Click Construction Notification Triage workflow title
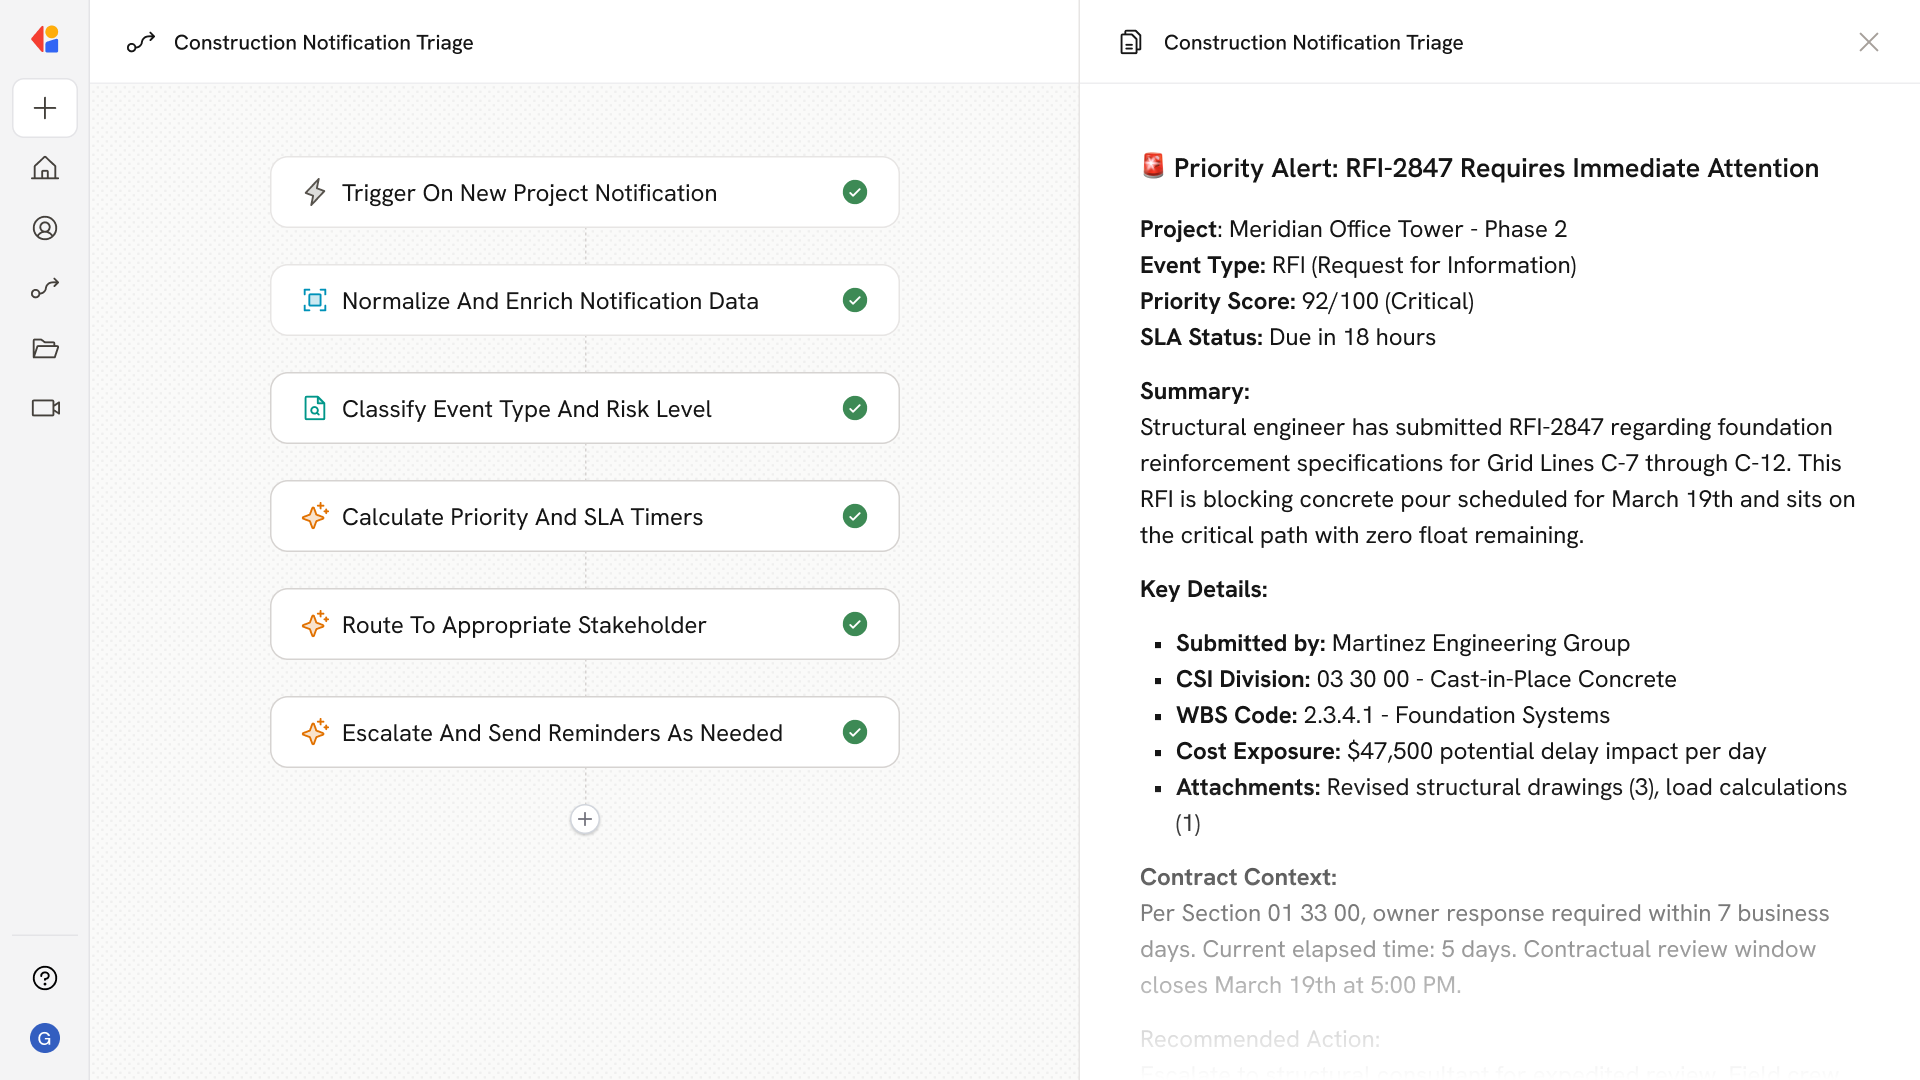1920x1080 pixels. point(323,42)
